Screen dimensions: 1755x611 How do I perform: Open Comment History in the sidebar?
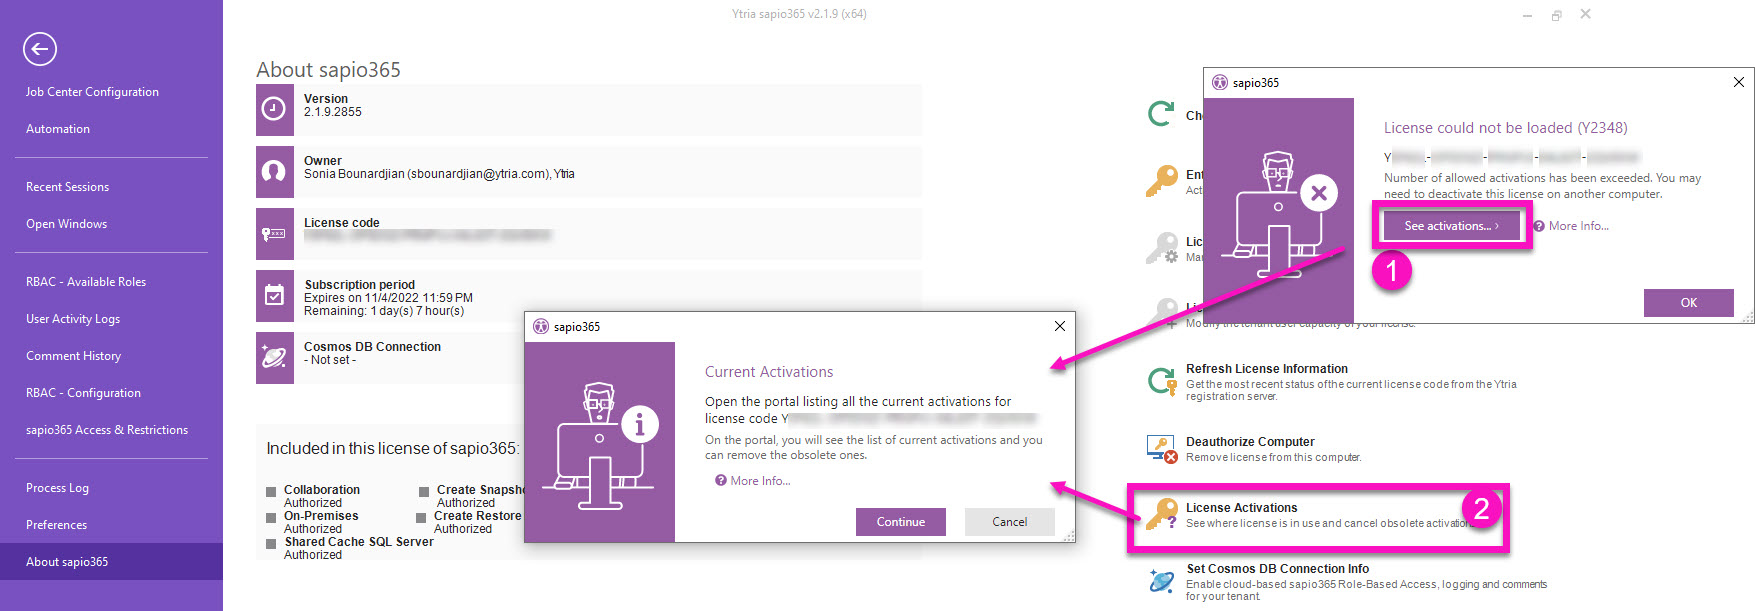[73, 356]
